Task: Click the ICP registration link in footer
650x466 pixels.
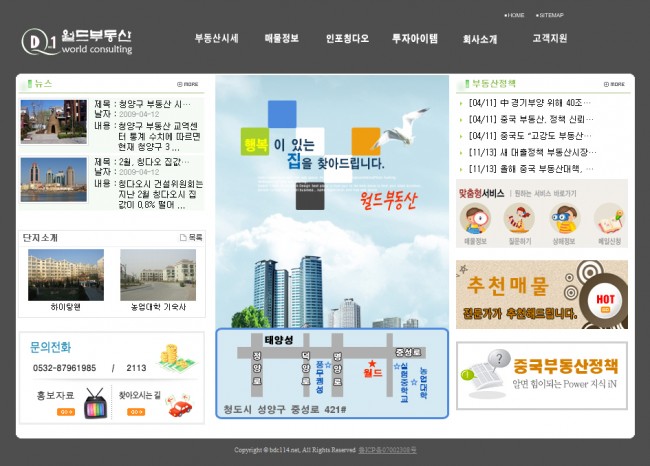Action: (x=387, y=450)
